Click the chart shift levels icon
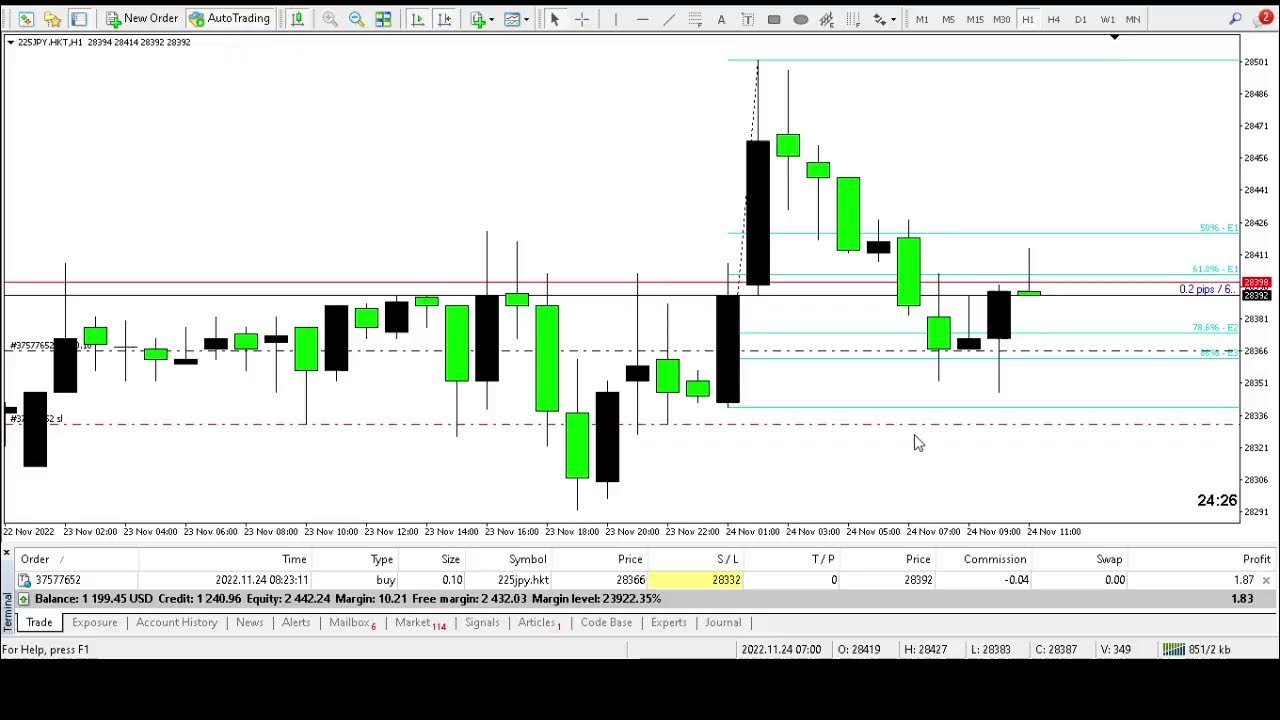This screenshot has width=1280, height=720. (297, 19)
